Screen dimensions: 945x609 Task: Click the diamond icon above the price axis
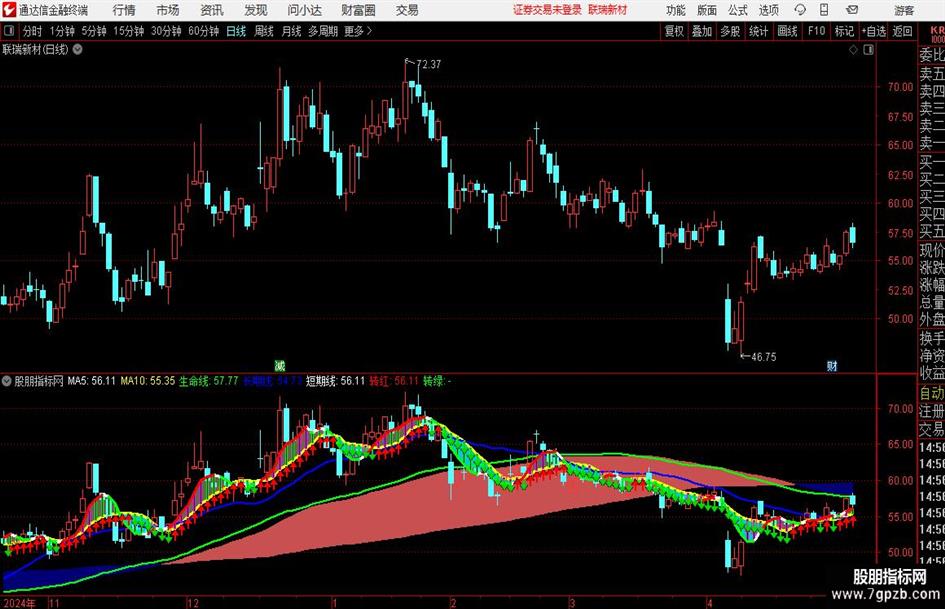click(853, 50)
